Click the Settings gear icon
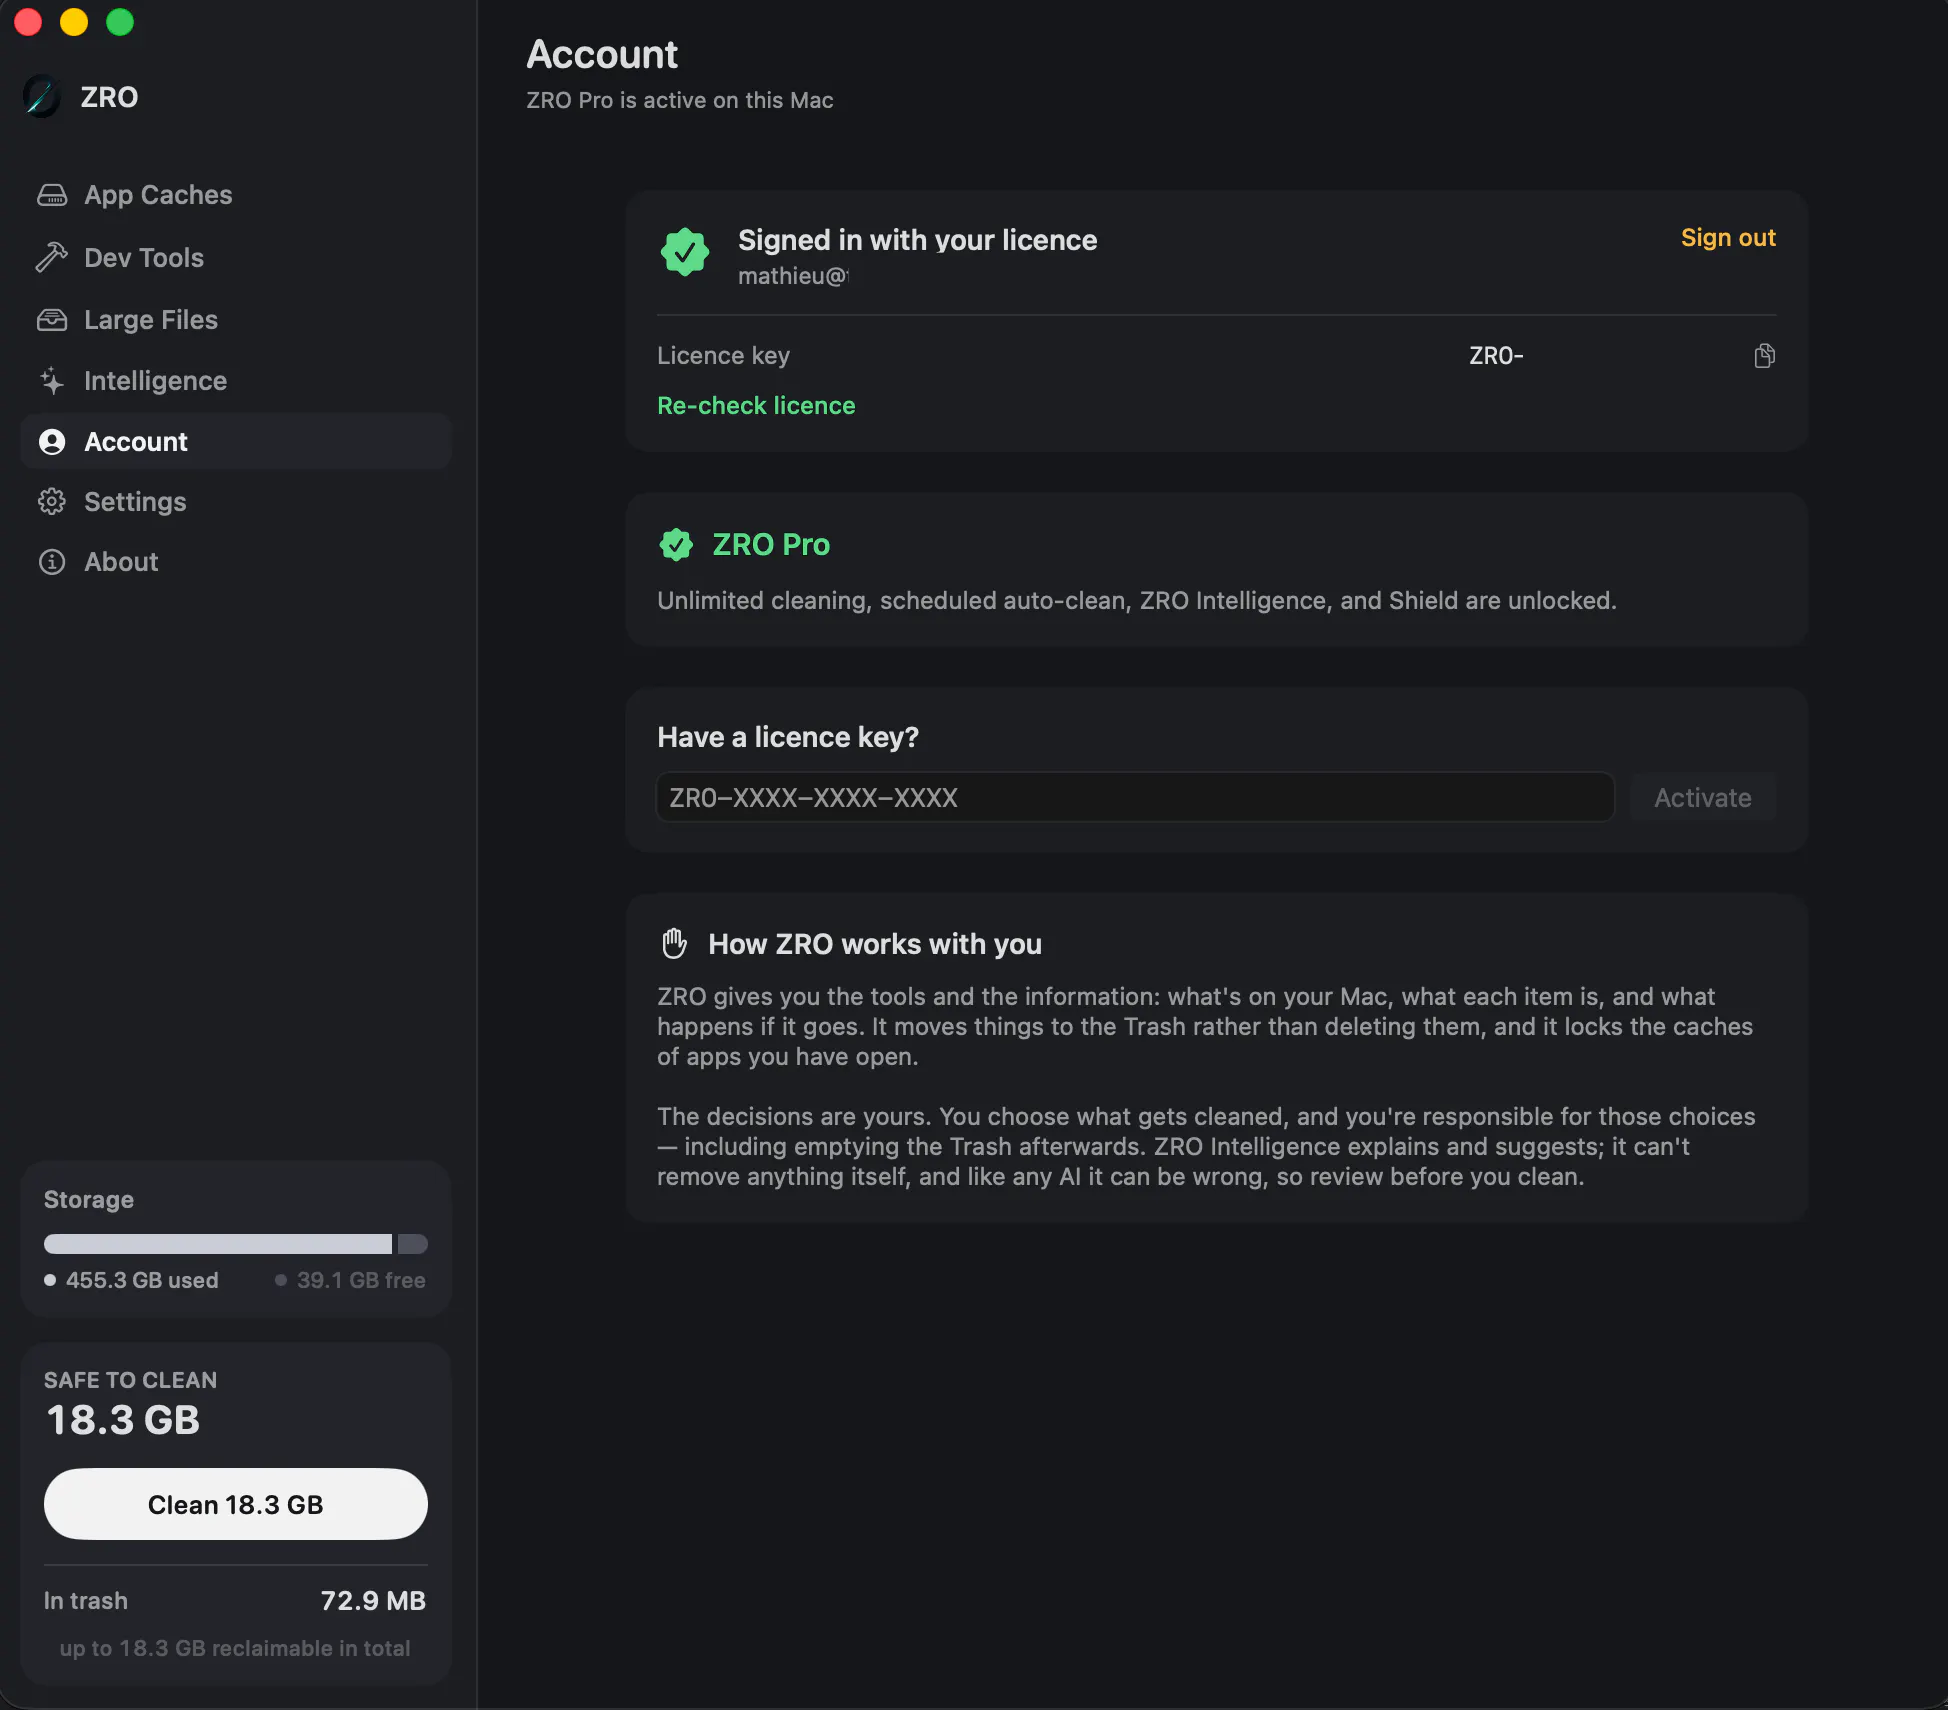 52,502
